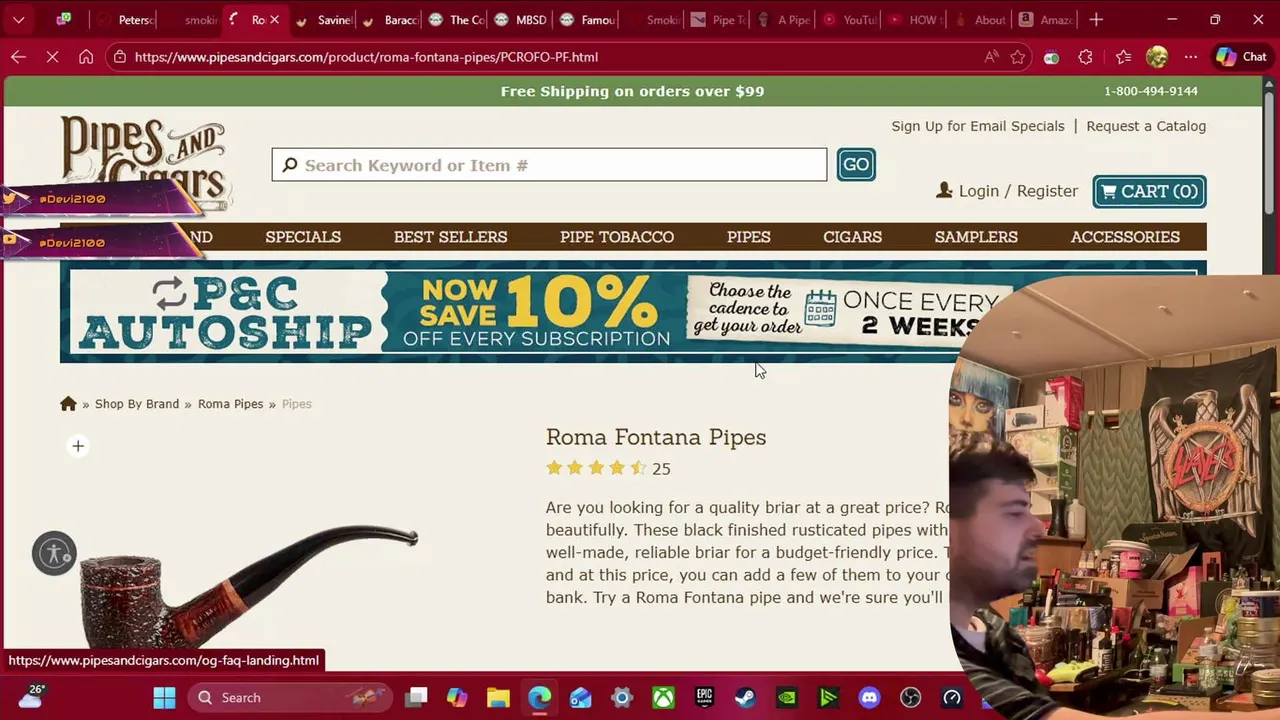This screenshot has height=720, width=1280.
Task: Click Login / Register link
Action: (1007, 191)
